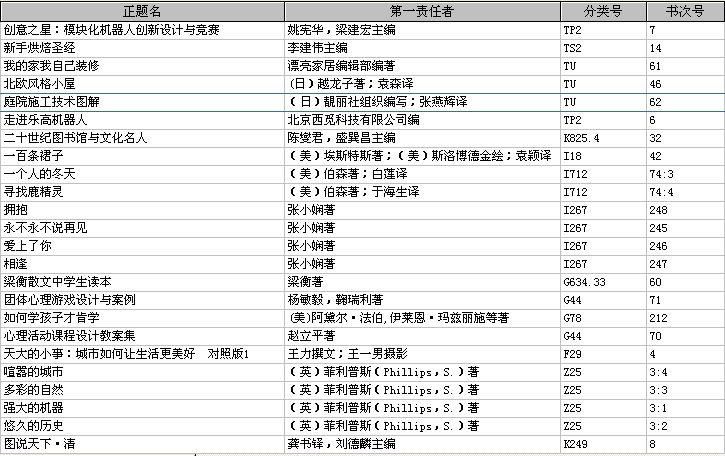This screenshot has width=725, height=456.
Task: Click book number cell 62
Action: coord(685,102)
